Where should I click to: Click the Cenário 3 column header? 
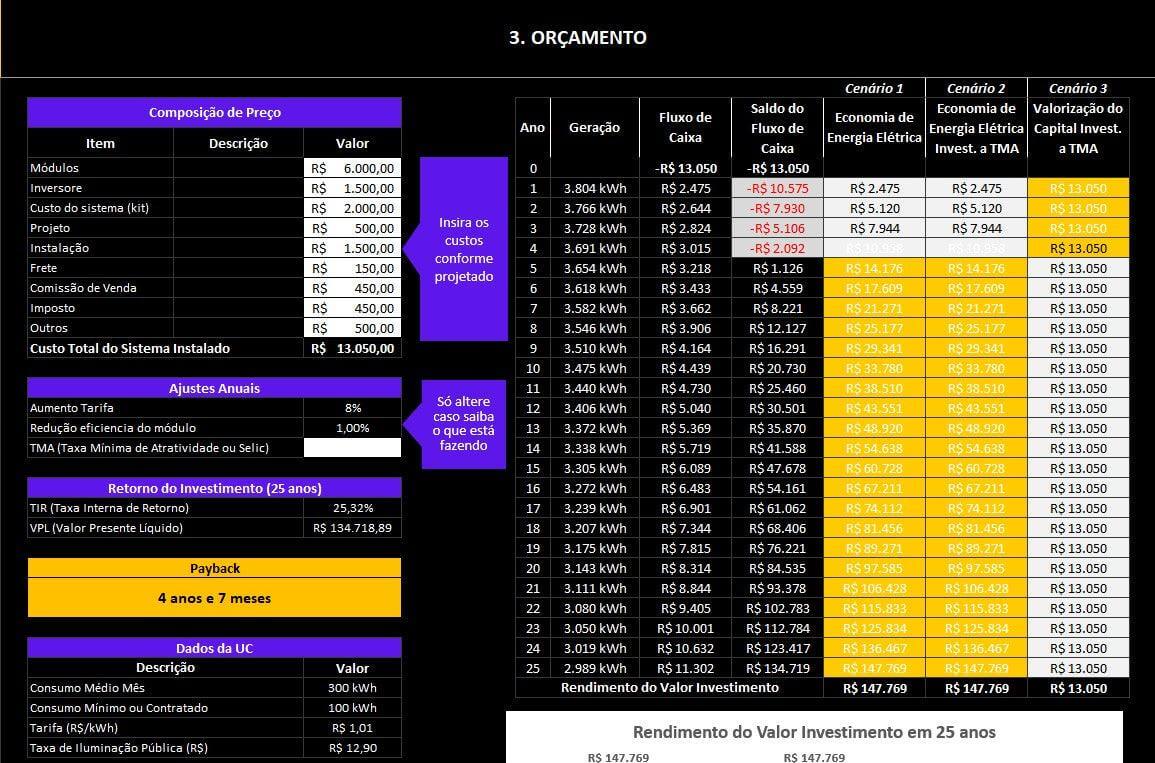pos(1078,88)
